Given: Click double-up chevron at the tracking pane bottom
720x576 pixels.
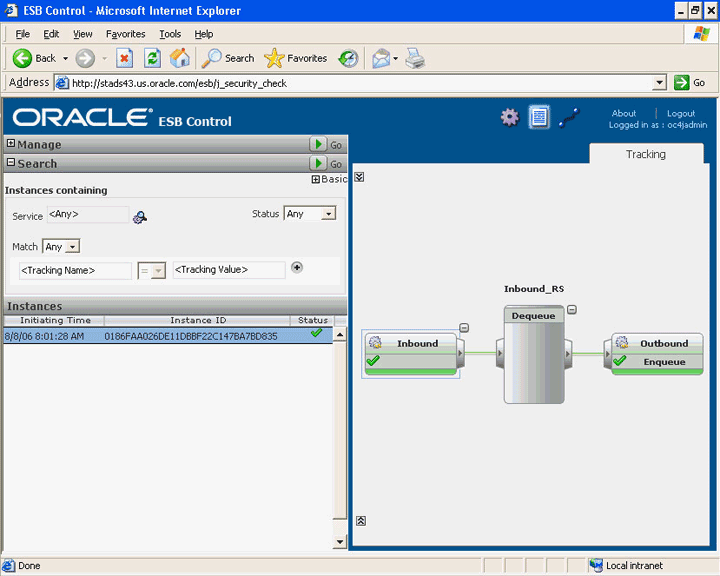Looking at the screenshot, I should 361,521.
